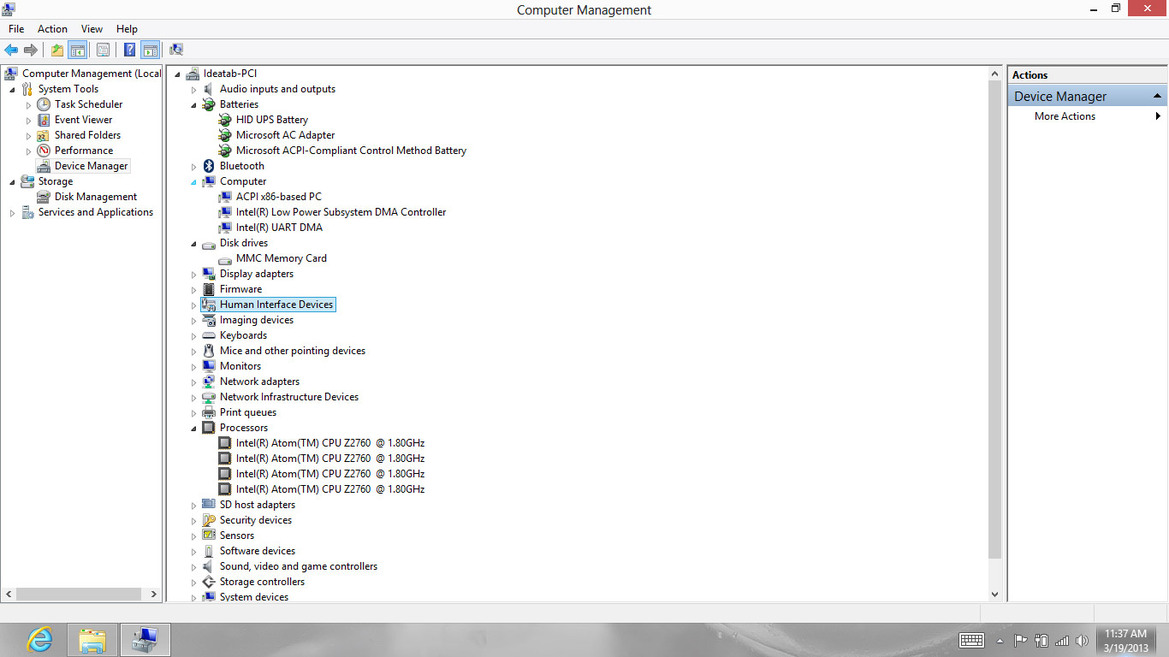Click Mice and other pointing devices icon
Screen dimensions: 1169x657
209,350
